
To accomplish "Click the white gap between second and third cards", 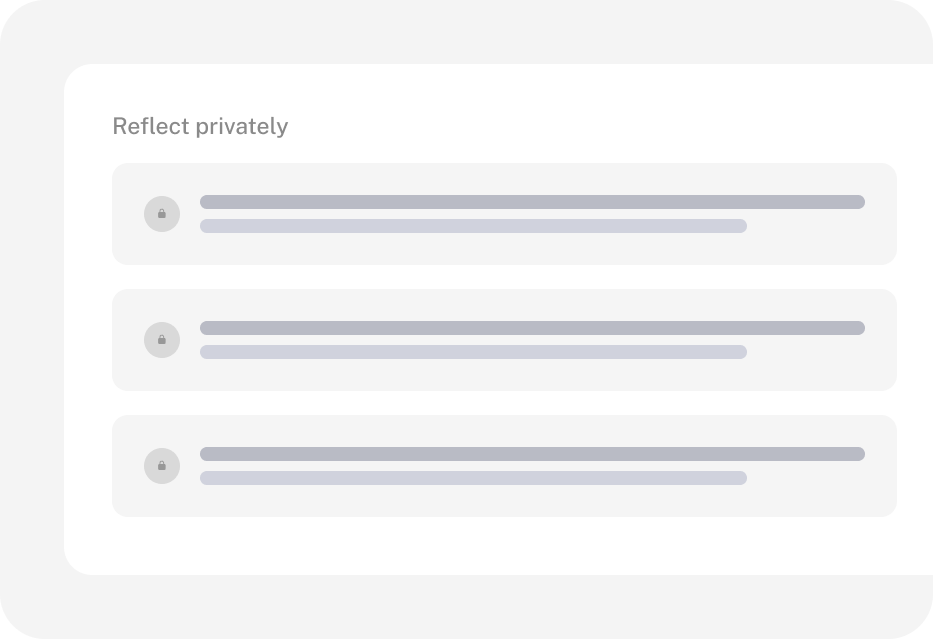I will (x=505, y=403).
